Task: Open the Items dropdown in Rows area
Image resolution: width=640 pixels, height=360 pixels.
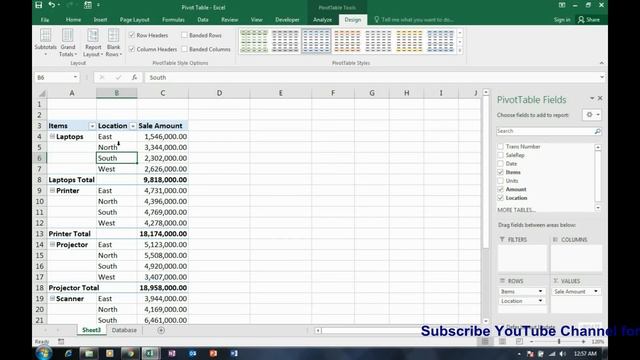Action: tap(540, 291)
